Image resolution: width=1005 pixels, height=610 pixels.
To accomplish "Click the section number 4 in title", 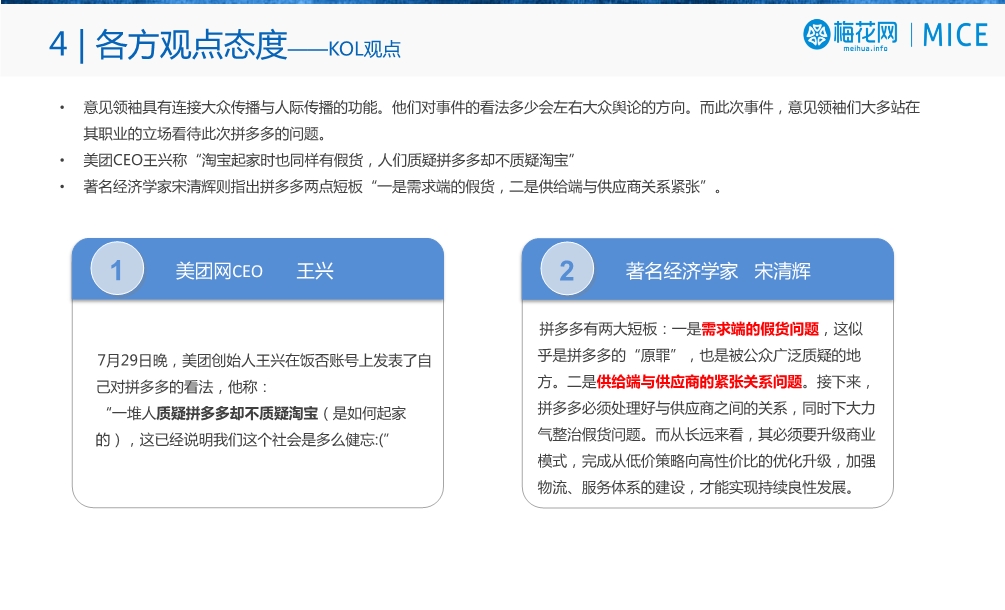I will [58, 45].
